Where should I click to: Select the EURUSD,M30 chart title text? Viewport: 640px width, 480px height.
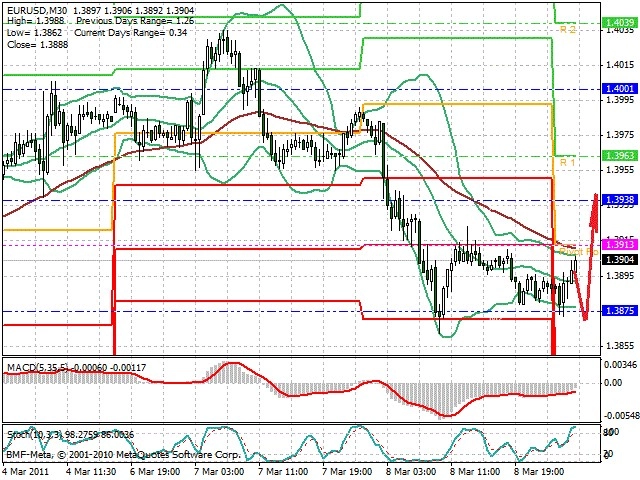click(38, 10)
